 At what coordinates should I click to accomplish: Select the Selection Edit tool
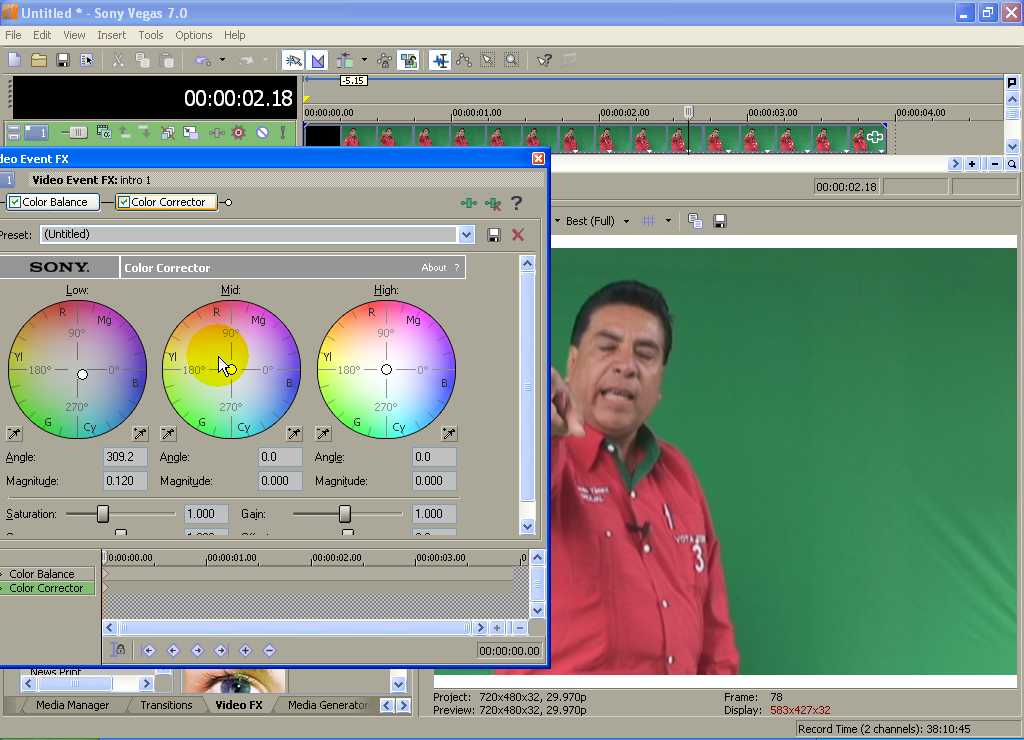pyautogui.click(x=488, y=61)
